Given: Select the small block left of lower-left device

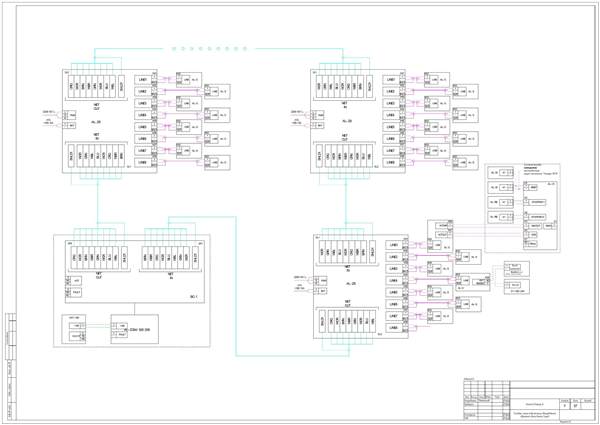Looking at the screenshot, I should pyautogui.click(x=74, y=329).
